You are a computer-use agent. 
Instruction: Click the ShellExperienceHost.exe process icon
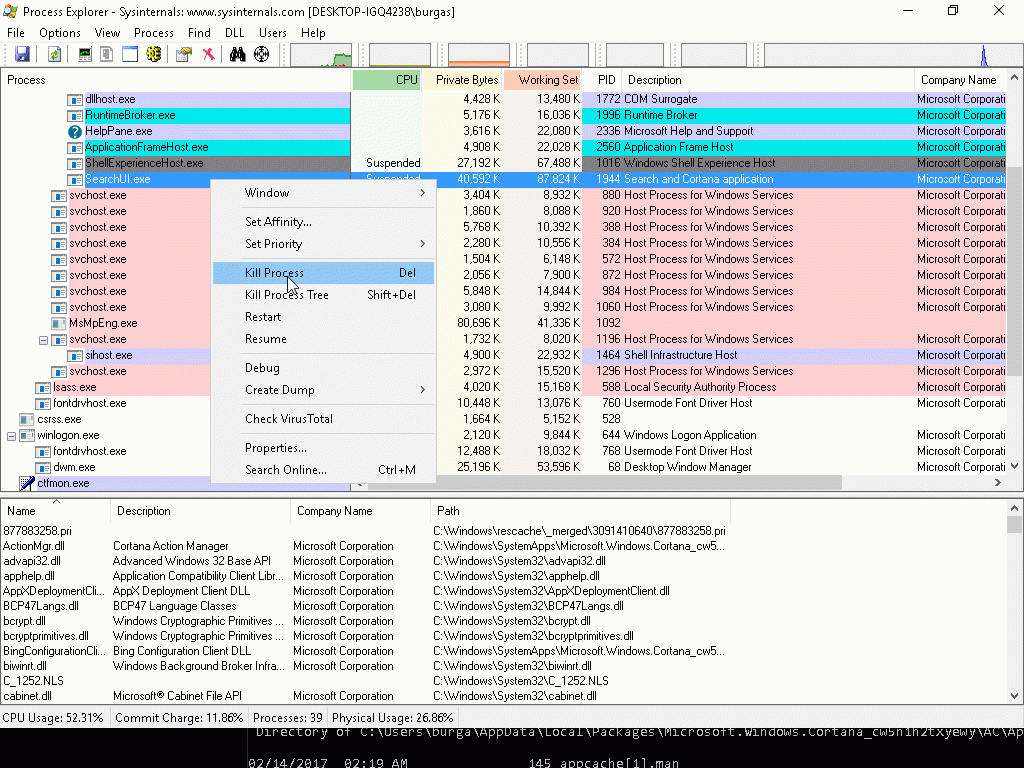[74, 163]
